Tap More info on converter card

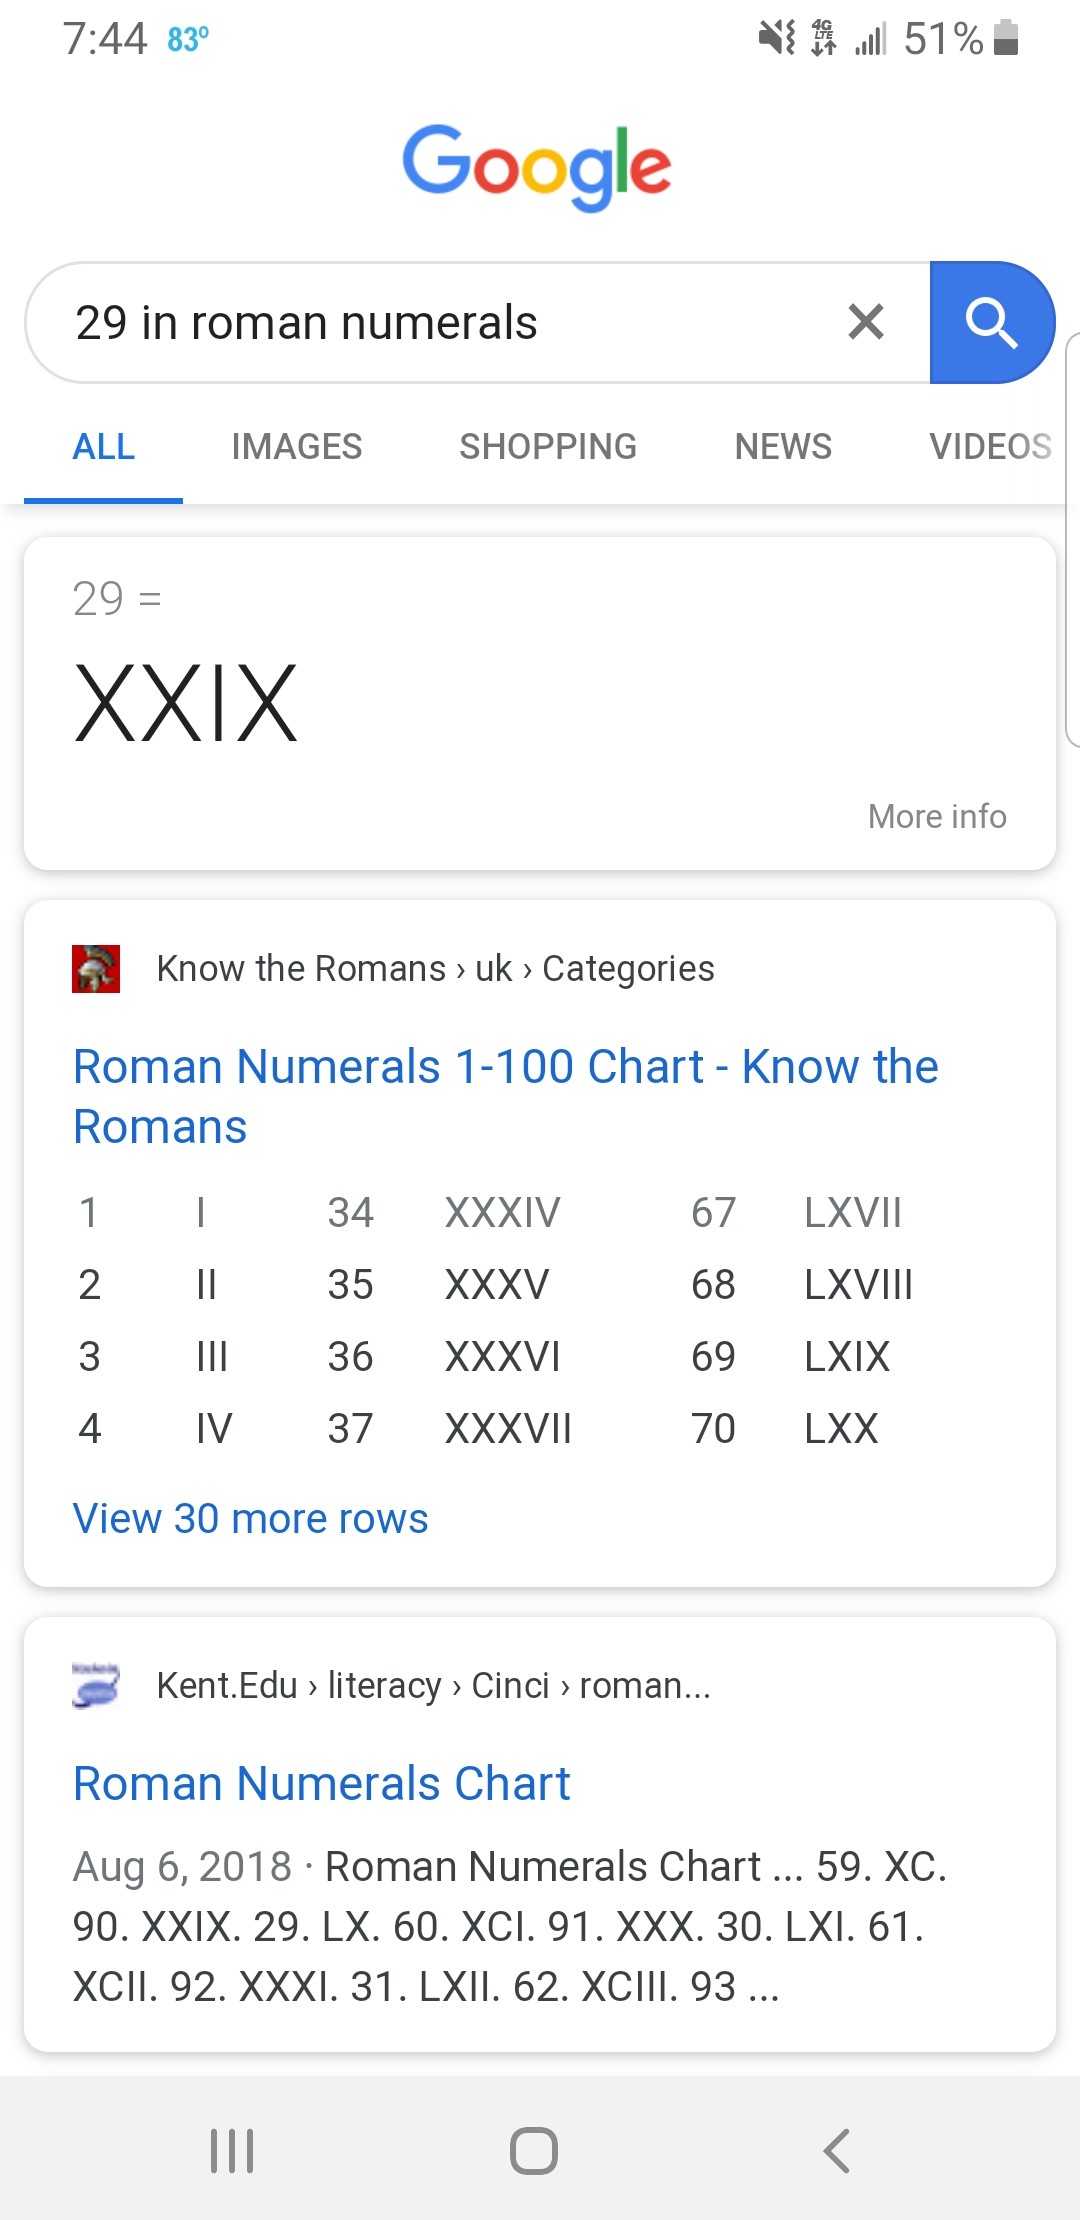pyautogui.click(x=937, y=816)
